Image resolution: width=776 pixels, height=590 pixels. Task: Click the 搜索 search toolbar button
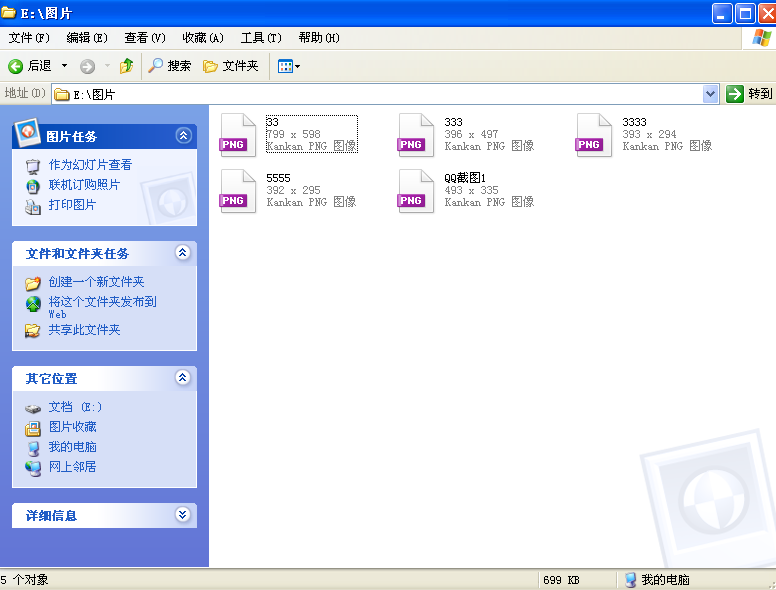[170, 65]
